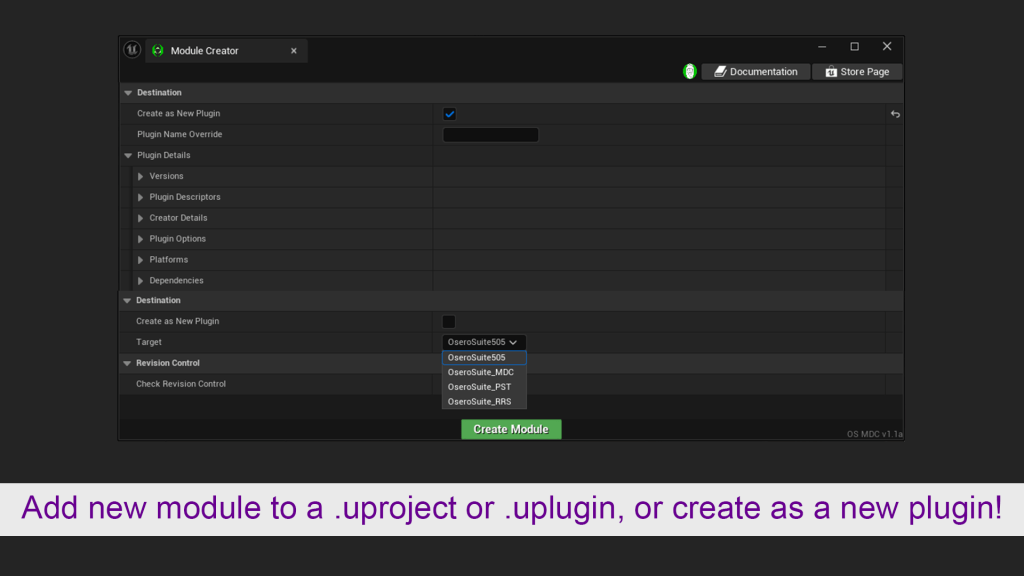1024x576 pixels.
Task: Click the Unreal Engine logo icon
Action: click(132, 50)
